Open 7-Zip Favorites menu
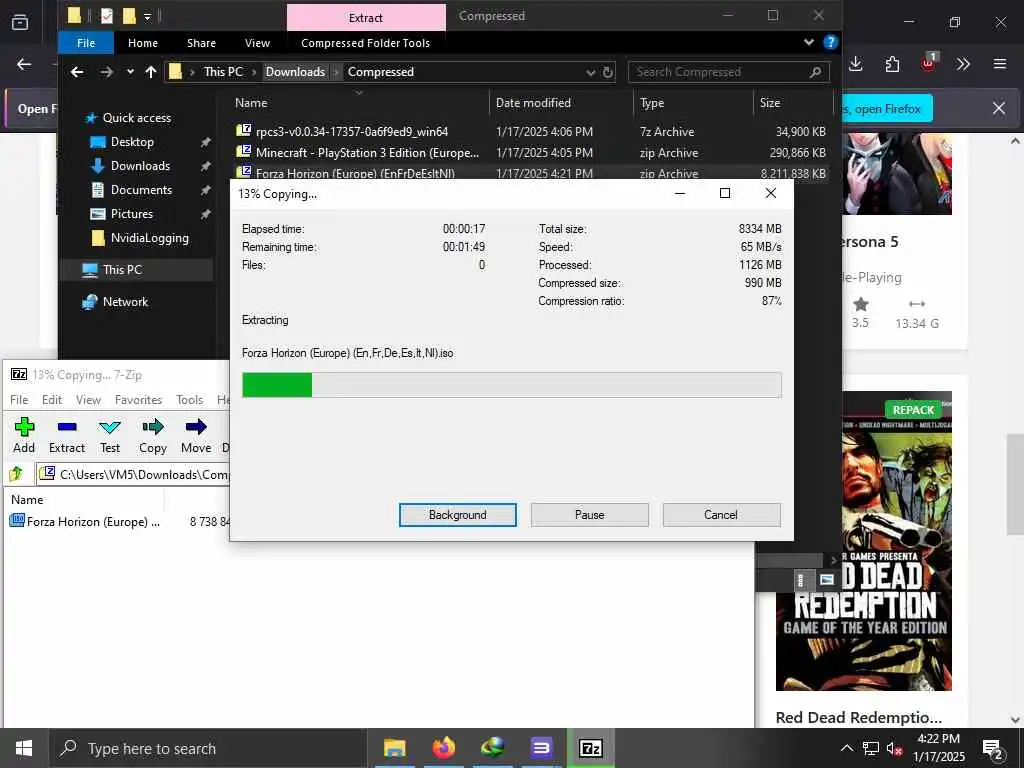 [x=138, y=400]
